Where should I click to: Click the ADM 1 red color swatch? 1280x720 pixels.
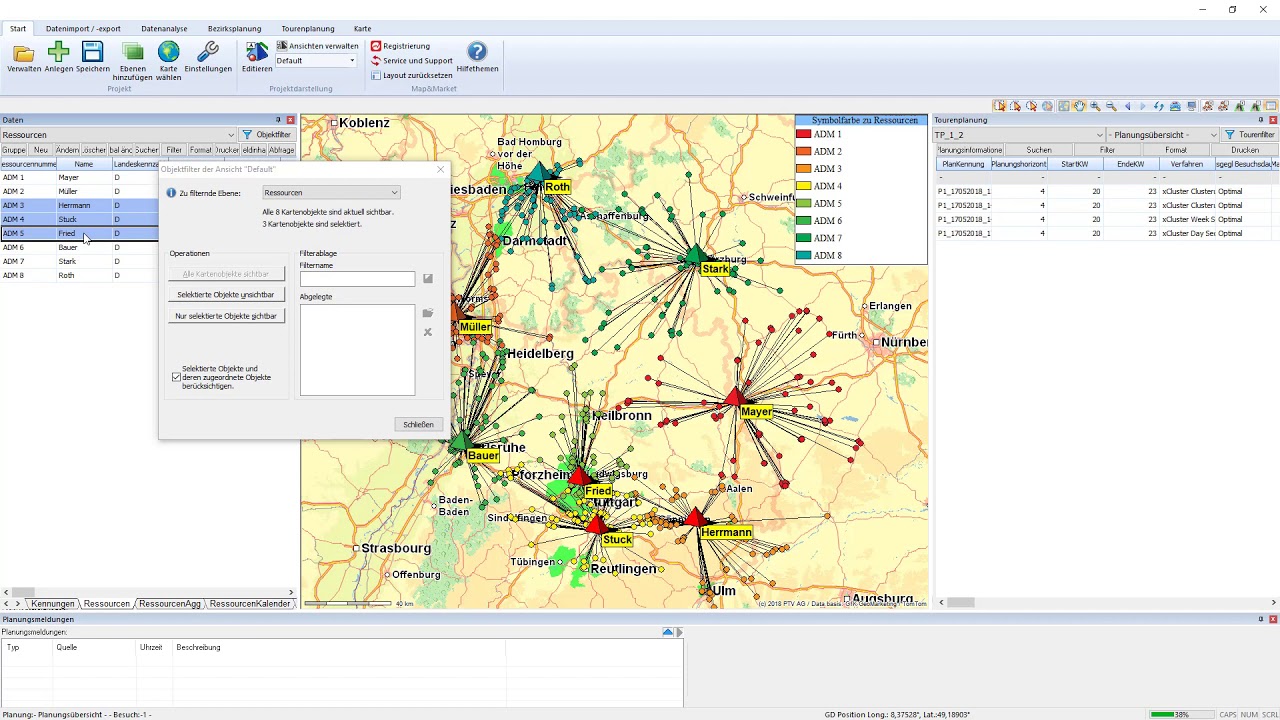(x=803, y=134)
